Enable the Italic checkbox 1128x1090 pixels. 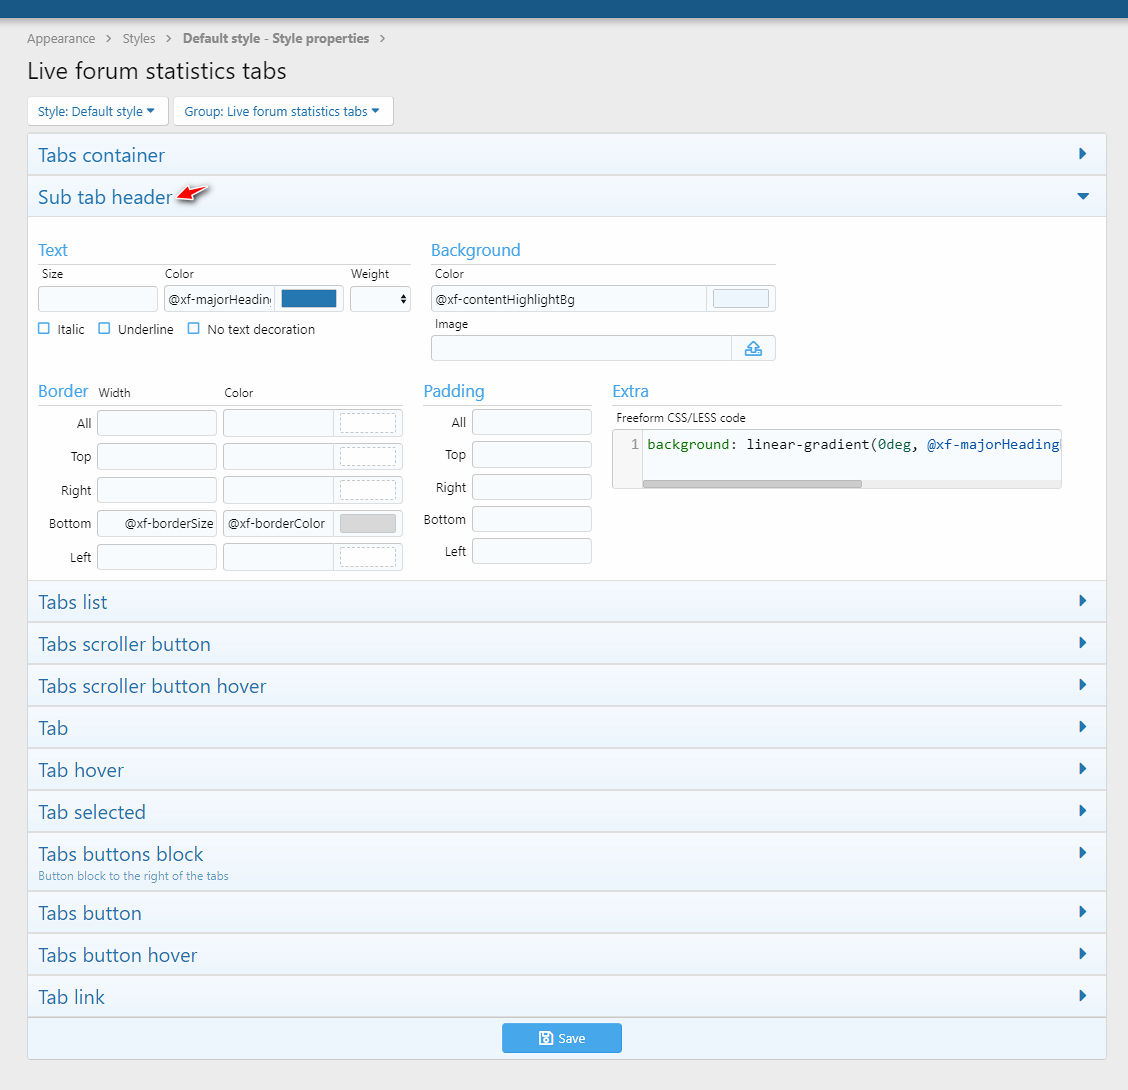pos(44,329)
